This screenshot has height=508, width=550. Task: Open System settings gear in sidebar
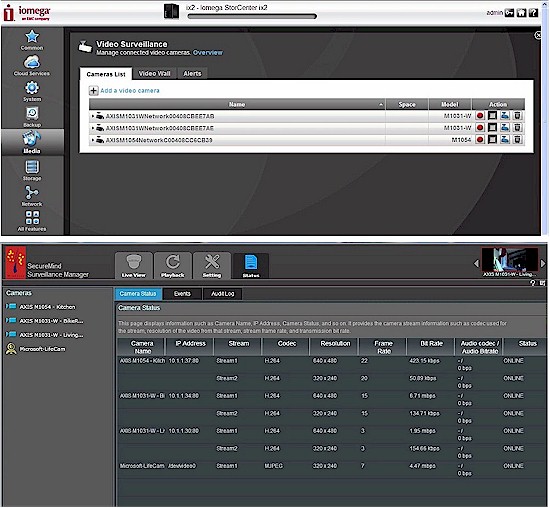click(32, 91)
